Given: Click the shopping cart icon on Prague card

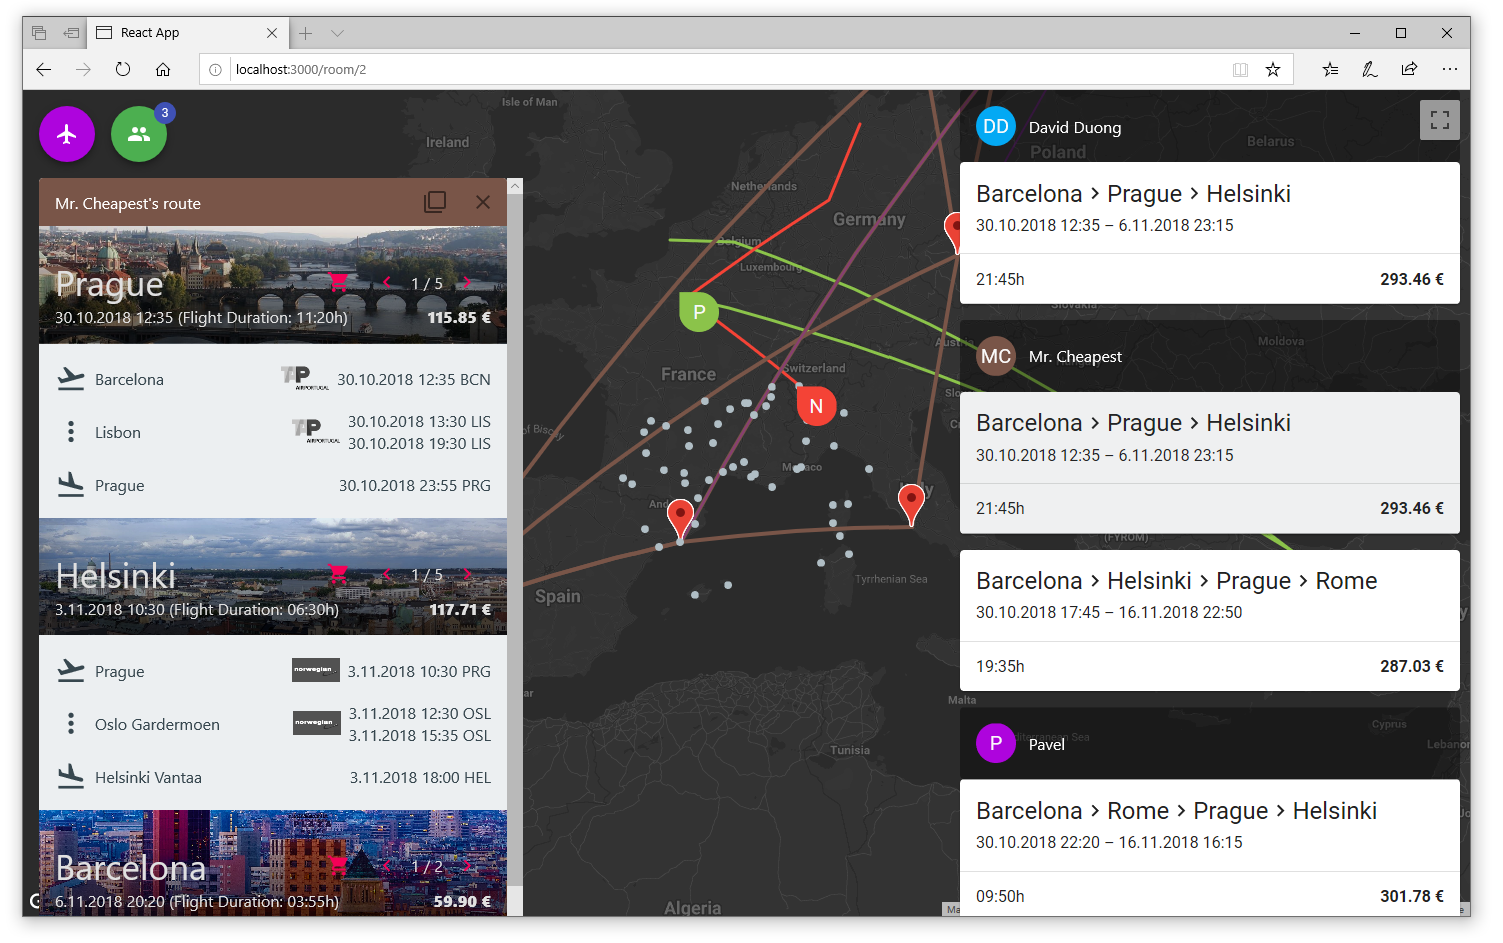Looking at the screenshot, I should click(x=338, y=283).
